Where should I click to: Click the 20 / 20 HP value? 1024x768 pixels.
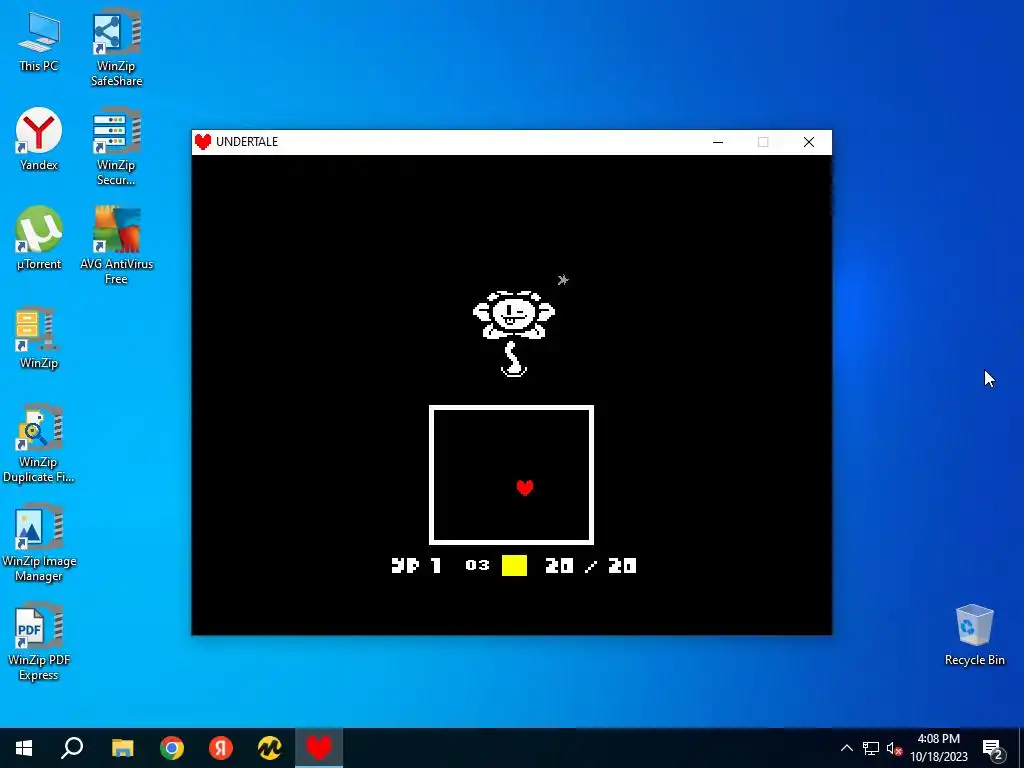click(590, 566)
